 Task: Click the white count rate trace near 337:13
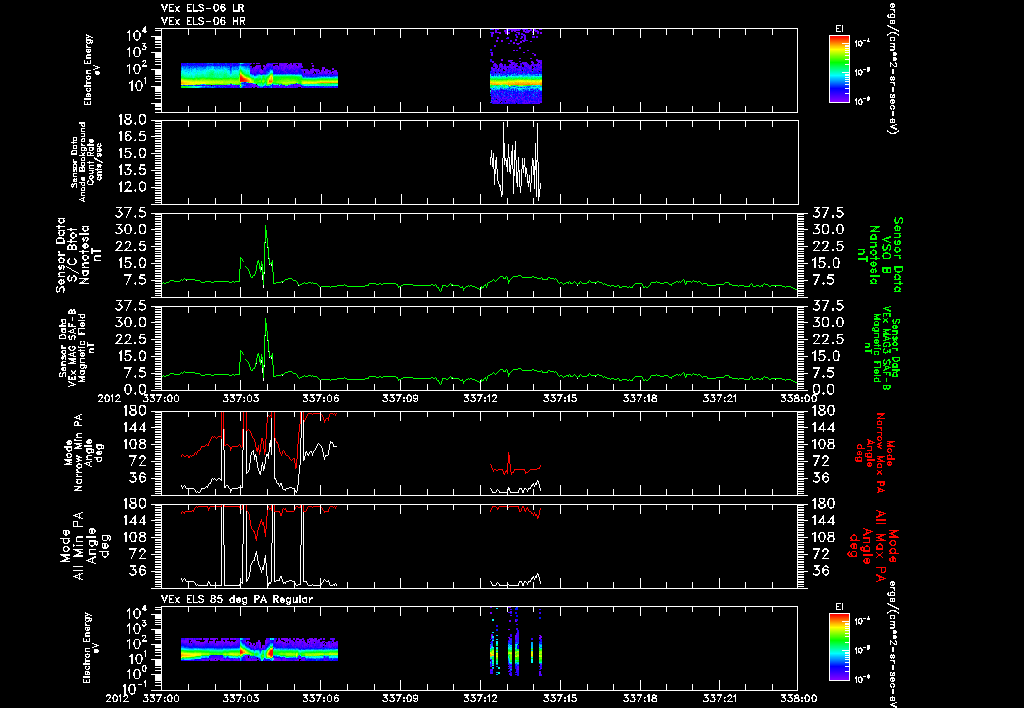point(515,162)
